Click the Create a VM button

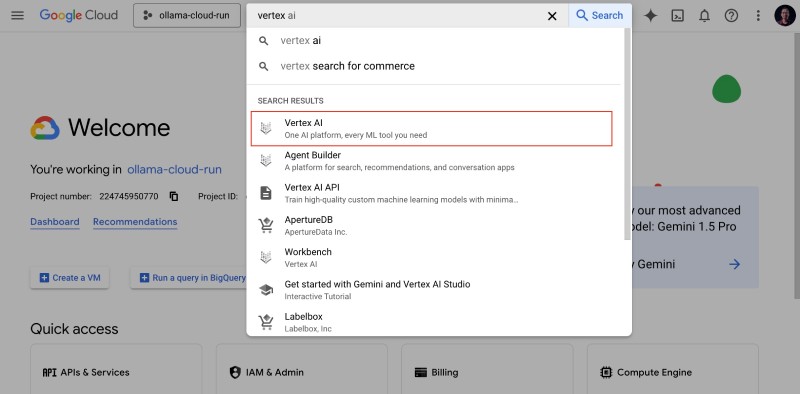tap(69, 278)
